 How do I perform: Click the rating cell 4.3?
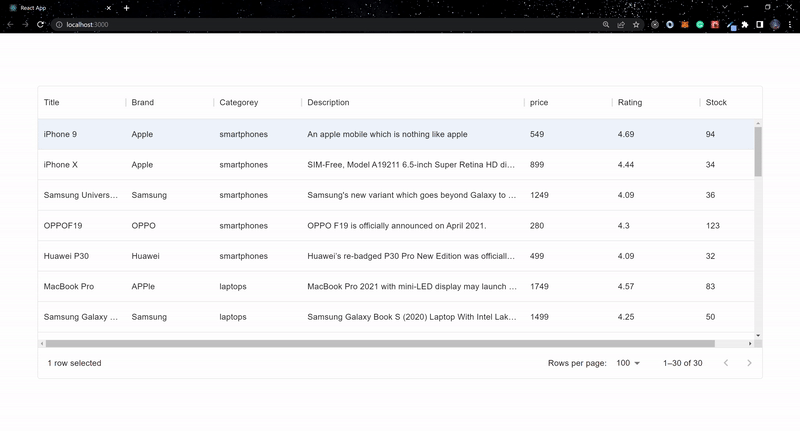pyautogui.click(x=656, y=225)
